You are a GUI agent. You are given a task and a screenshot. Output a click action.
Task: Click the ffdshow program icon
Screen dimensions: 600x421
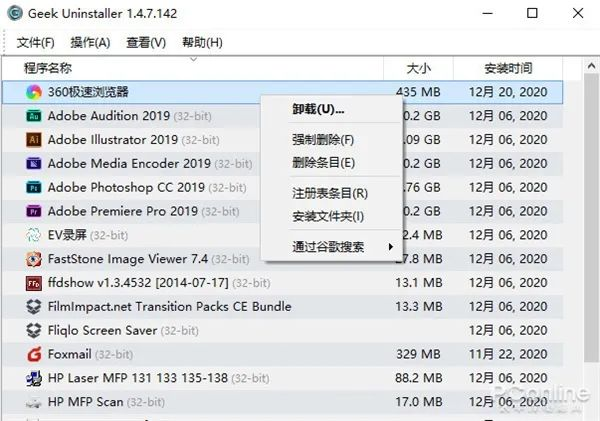[x=33, y=283]
